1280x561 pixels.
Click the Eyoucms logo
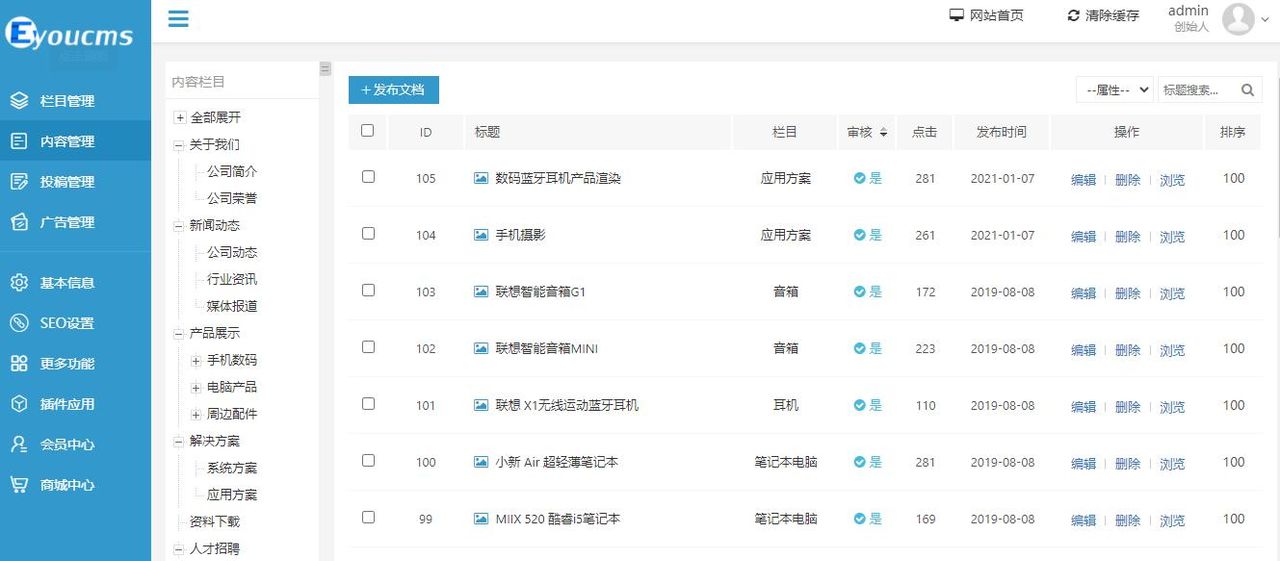click(x=69, y=34)
